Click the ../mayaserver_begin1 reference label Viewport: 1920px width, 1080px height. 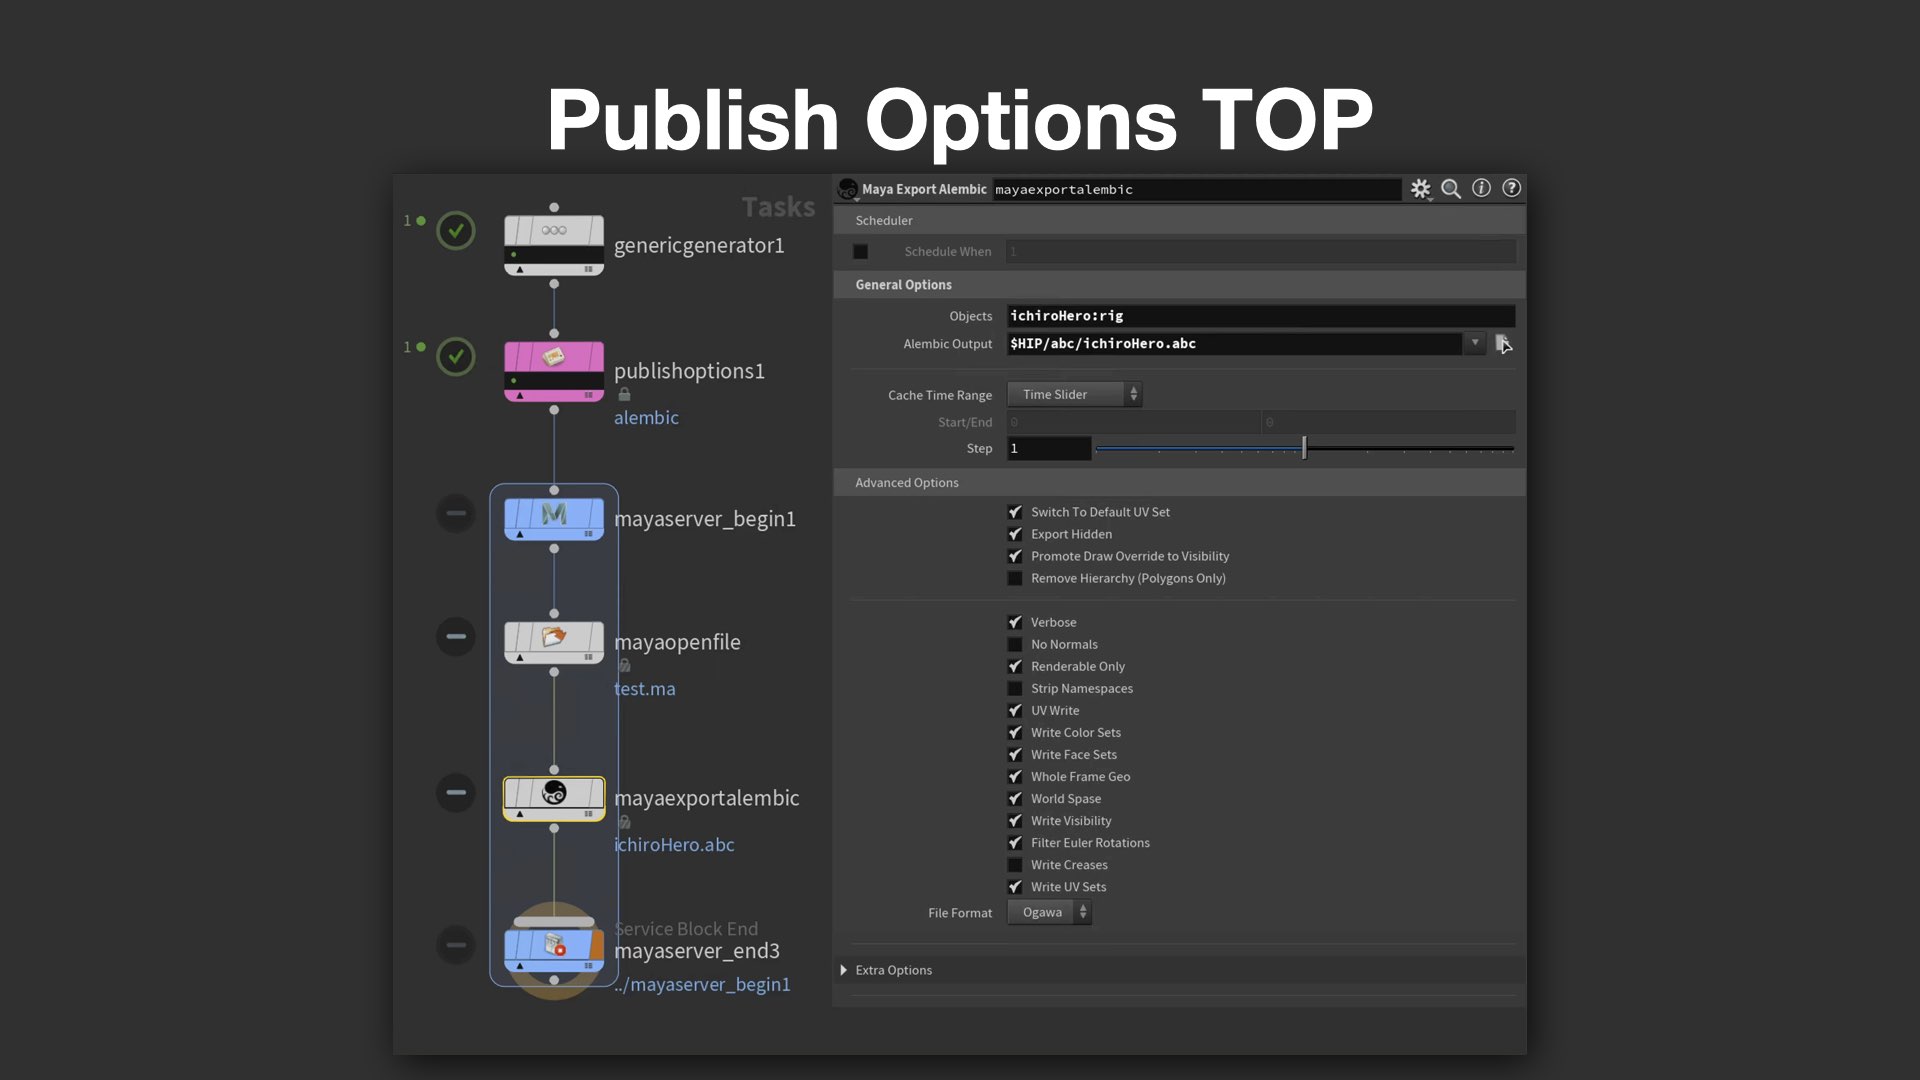pyautogui.click(x=702, y=985)
